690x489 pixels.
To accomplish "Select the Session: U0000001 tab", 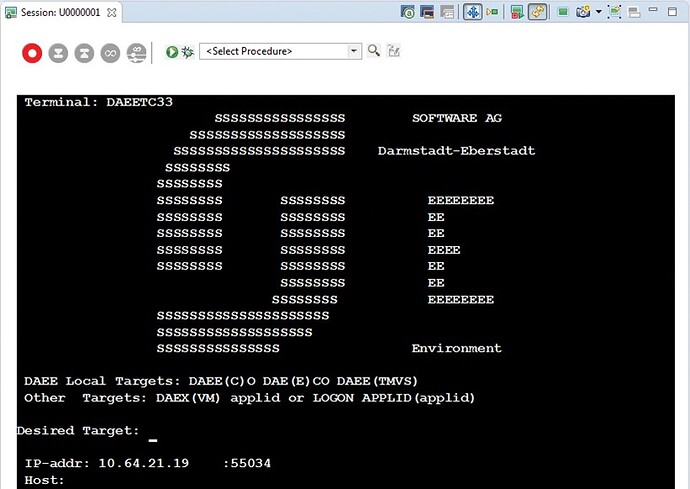I will point(60,12).
